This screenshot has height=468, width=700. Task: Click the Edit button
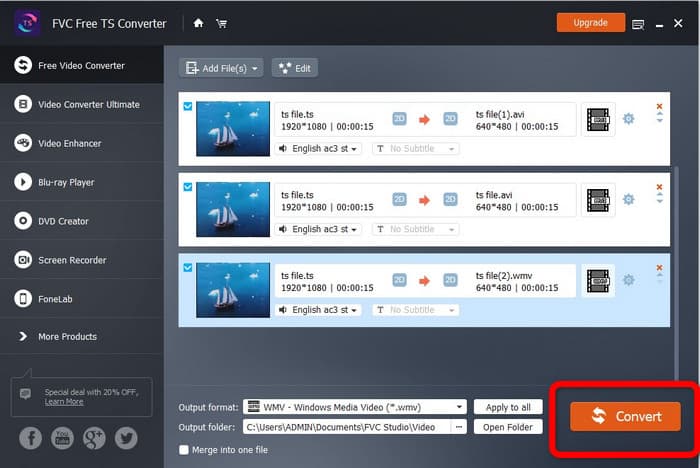295,68
